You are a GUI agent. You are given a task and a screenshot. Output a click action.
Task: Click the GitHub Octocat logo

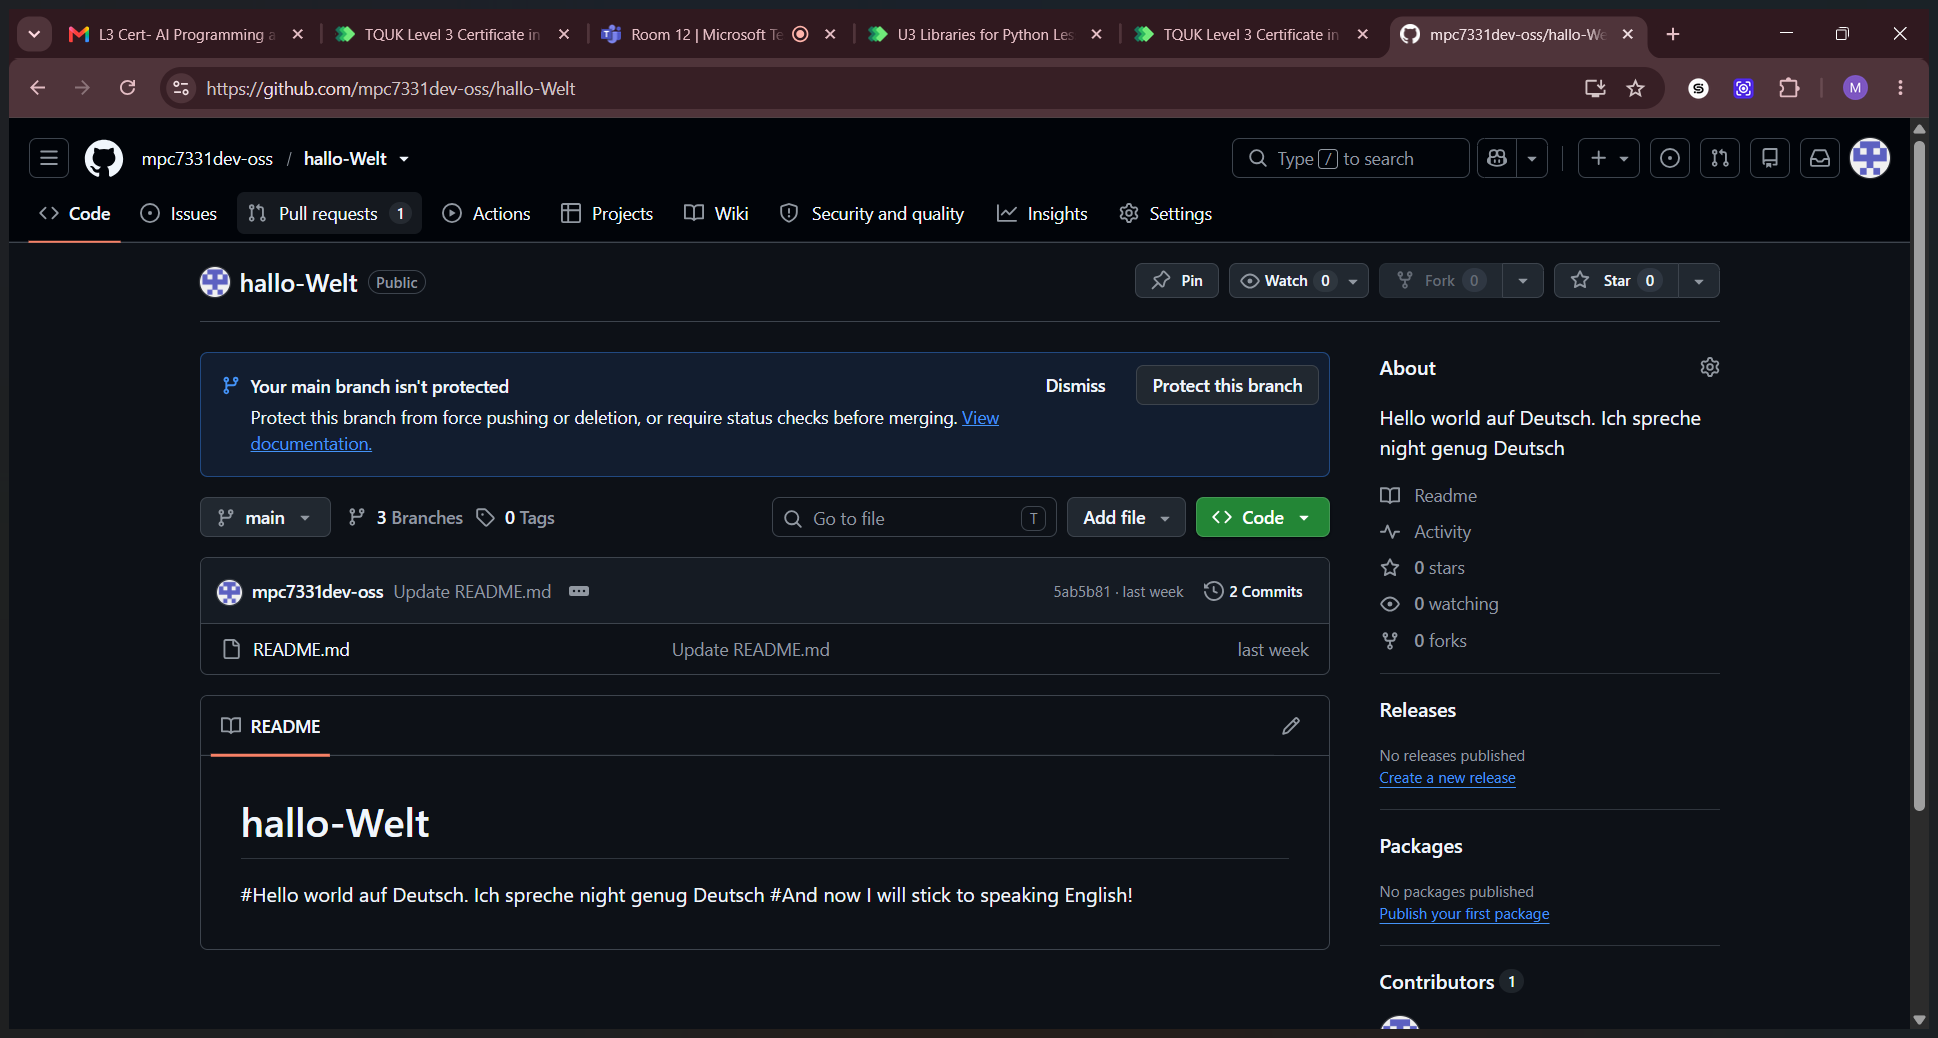coord(104,158)
